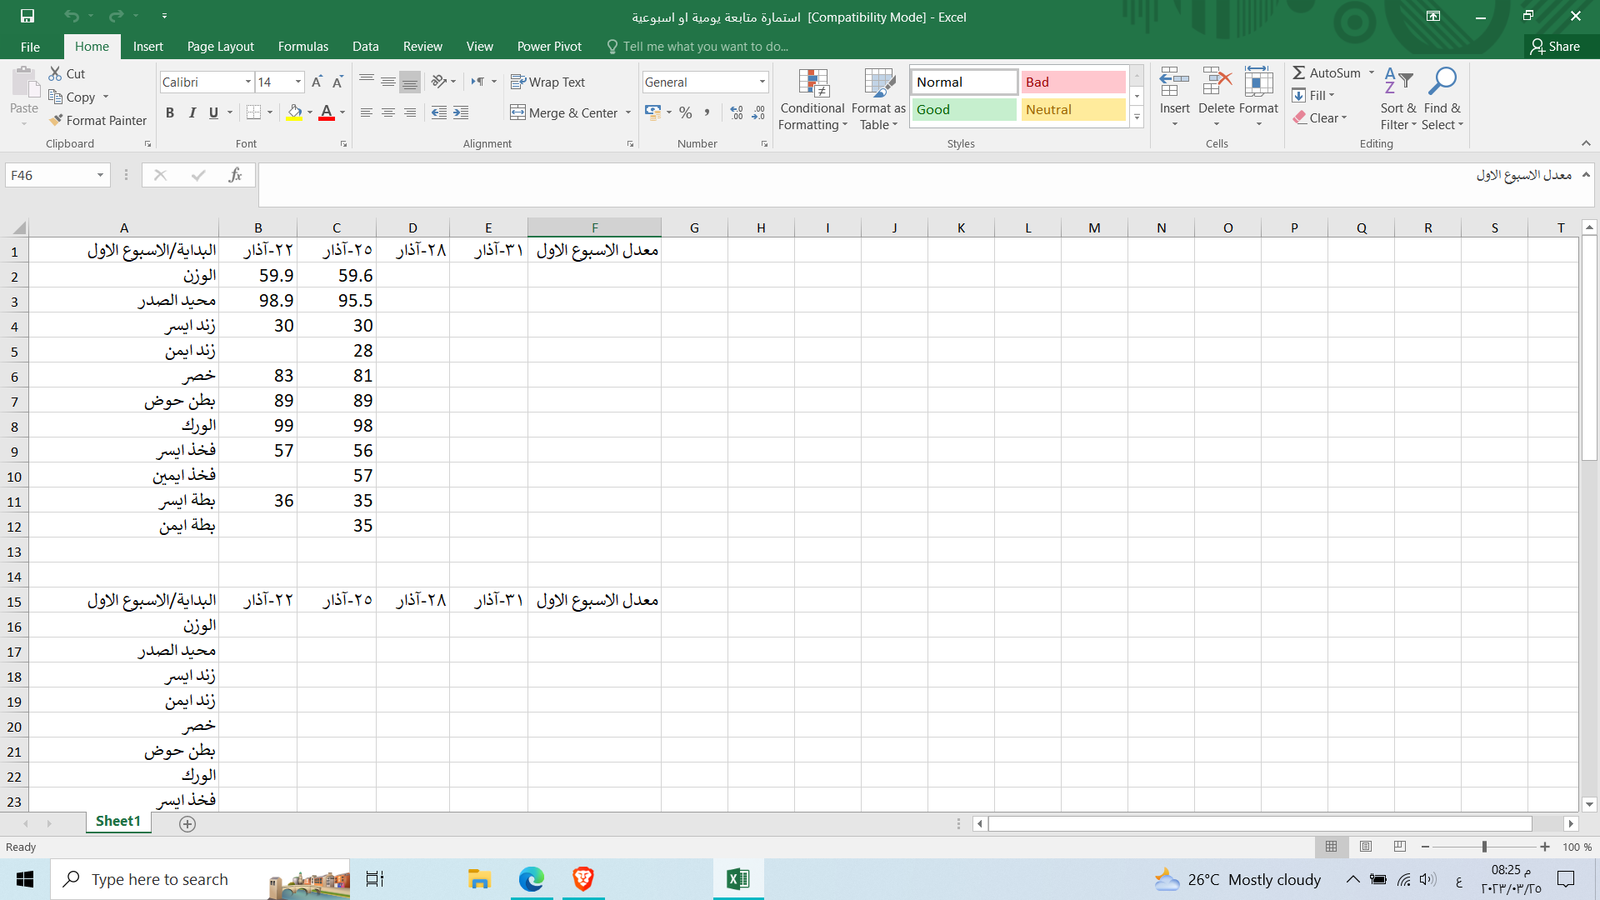Toggle Bold formatting
The image size is (1600, 900).
click(x=170, y=113)
